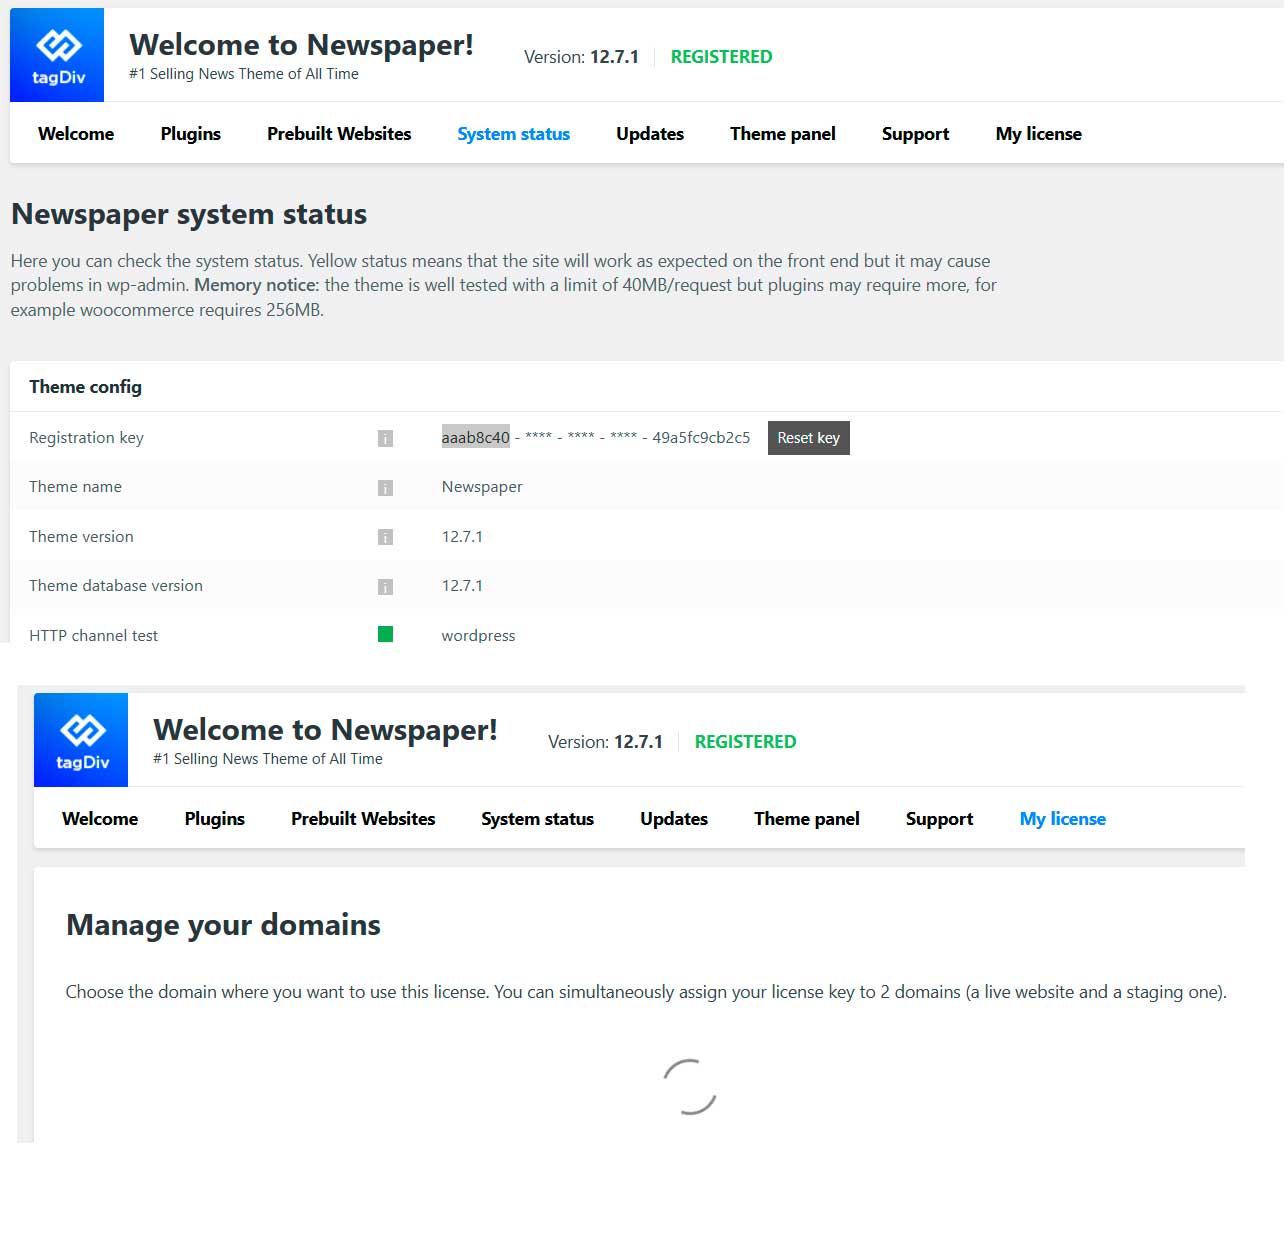Open the Welcome tab in the bottom panel
Image resolution: width=1288 pixels, height=1247 pixels.
tap(100, 819)
